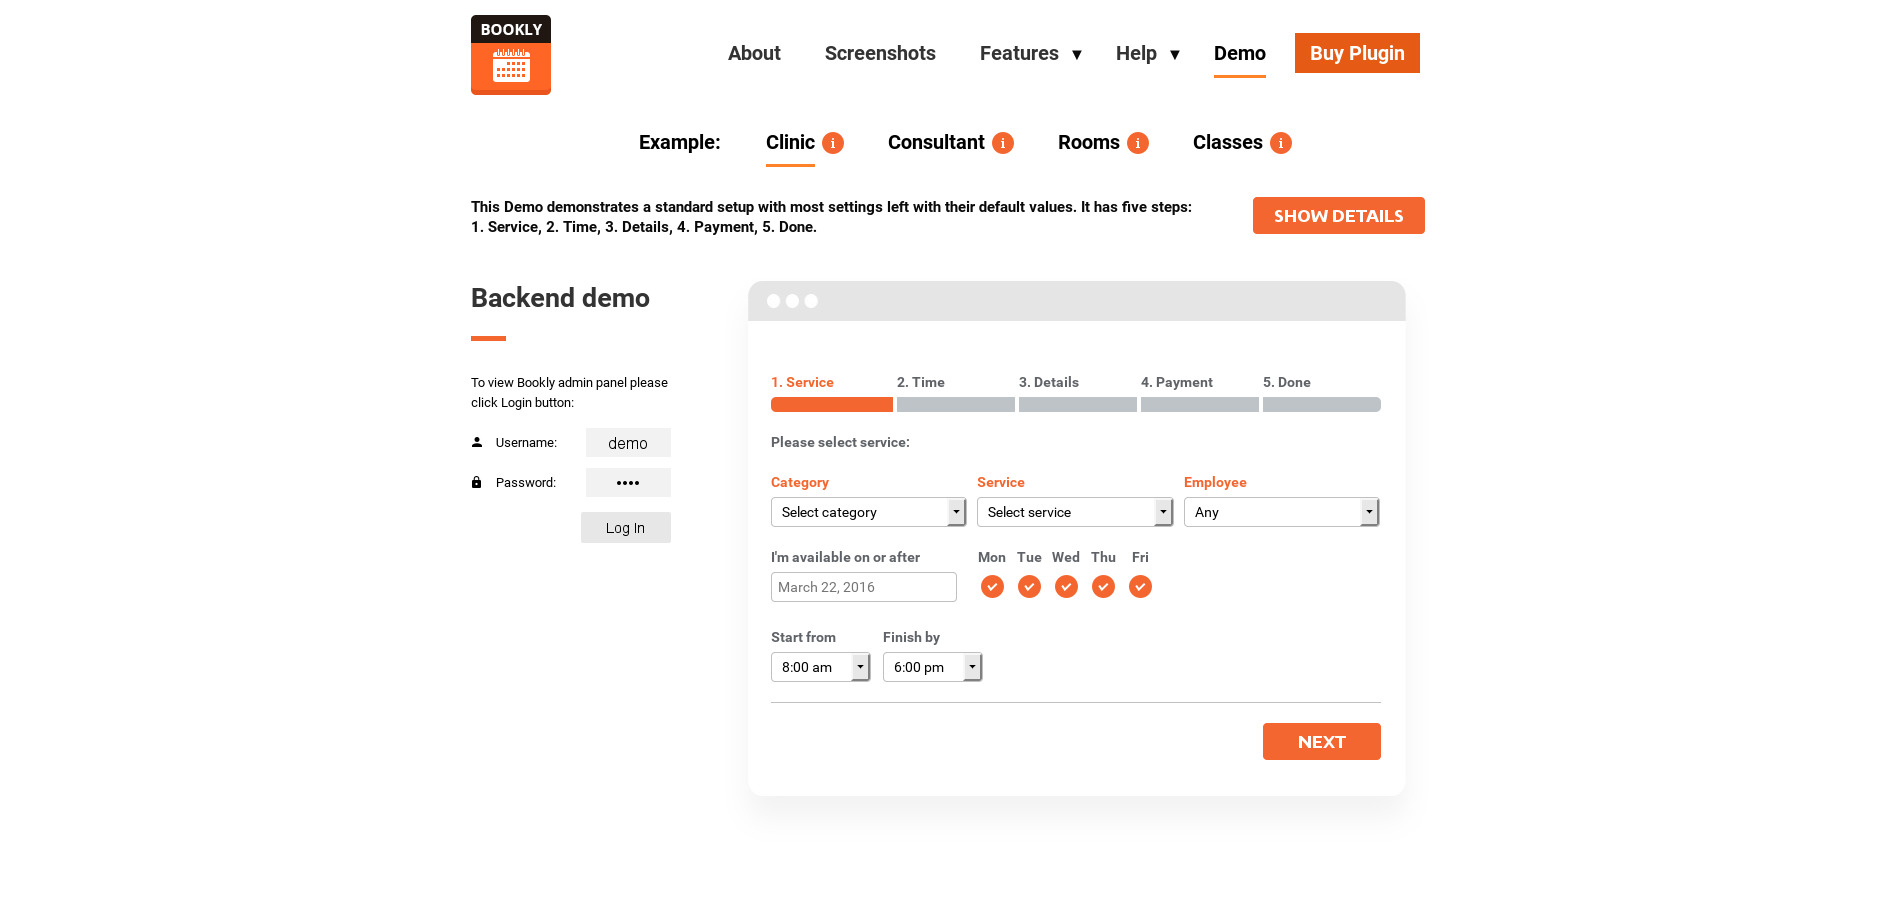The width and height of the screenshot is (1901, 924).
Task: Open the Select service dropdown
Action: point(1074,512)
